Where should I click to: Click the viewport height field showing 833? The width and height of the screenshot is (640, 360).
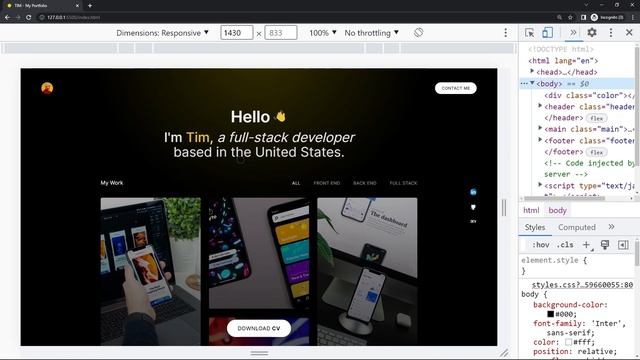281,33
